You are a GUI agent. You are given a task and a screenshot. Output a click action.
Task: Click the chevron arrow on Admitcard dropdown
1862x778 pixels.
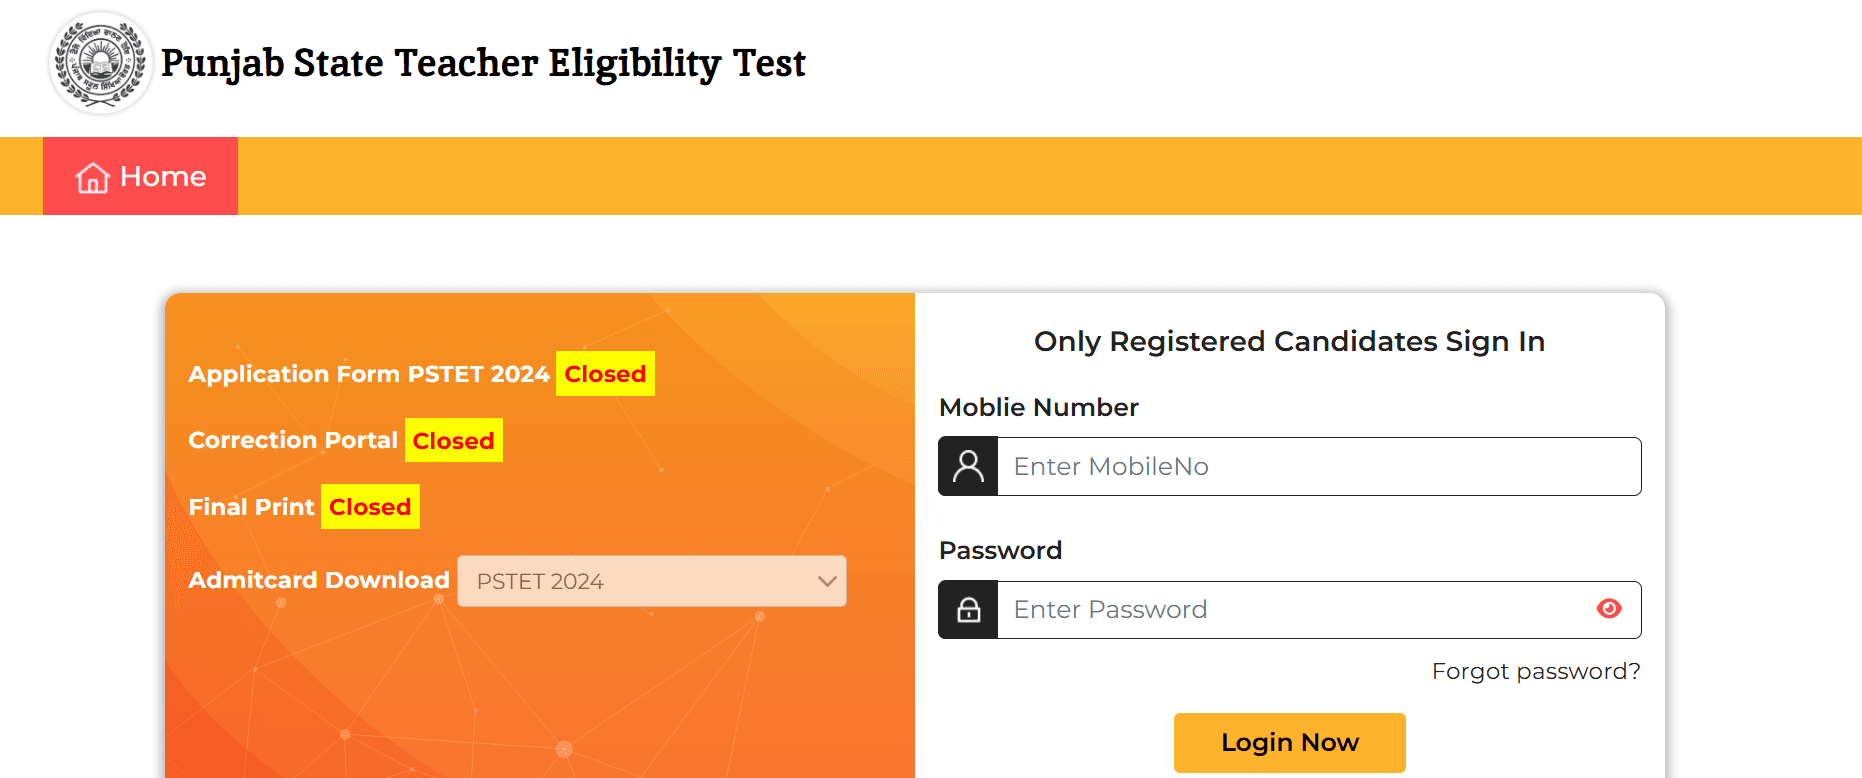[827, 581]
